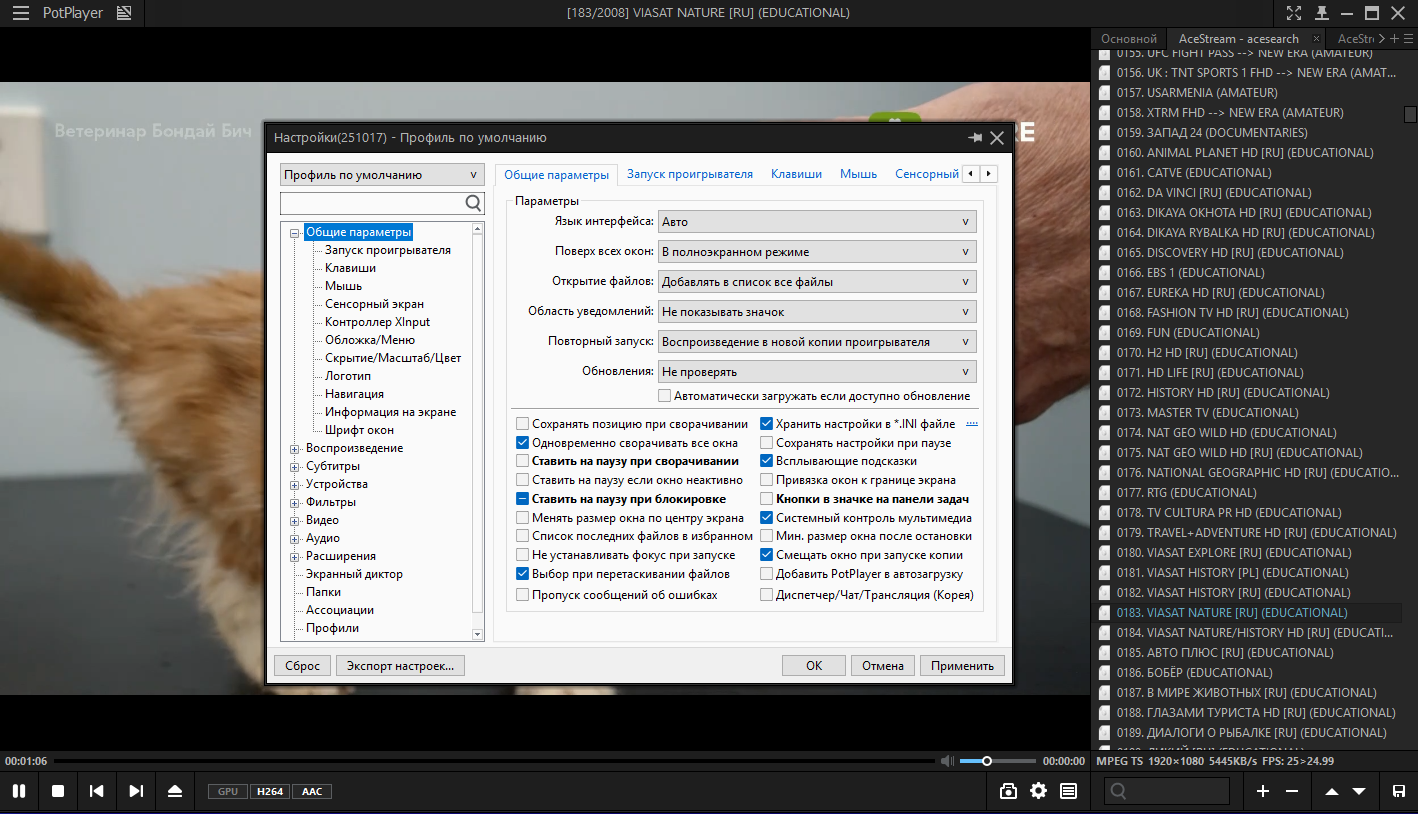This screenshot has width=1418, height=814.
Task: Adjust the volume slider
Action: [x=998, y=761]
